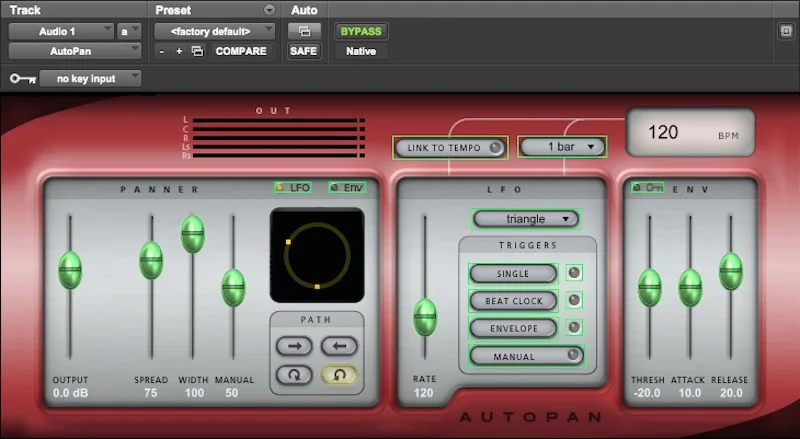
Task: Click the SPREAD slider knob
Action: click(x=151, y=260)
